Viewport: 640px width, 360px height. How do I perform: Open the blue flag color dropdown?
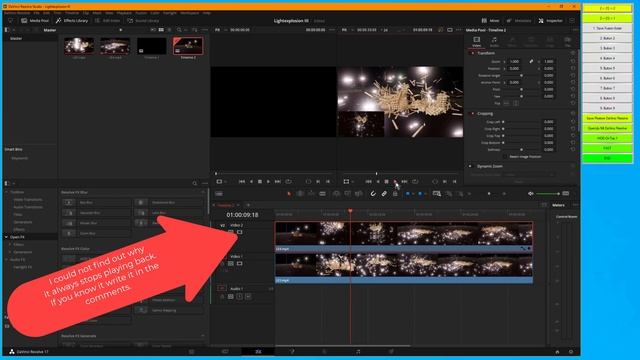point(413,194)
